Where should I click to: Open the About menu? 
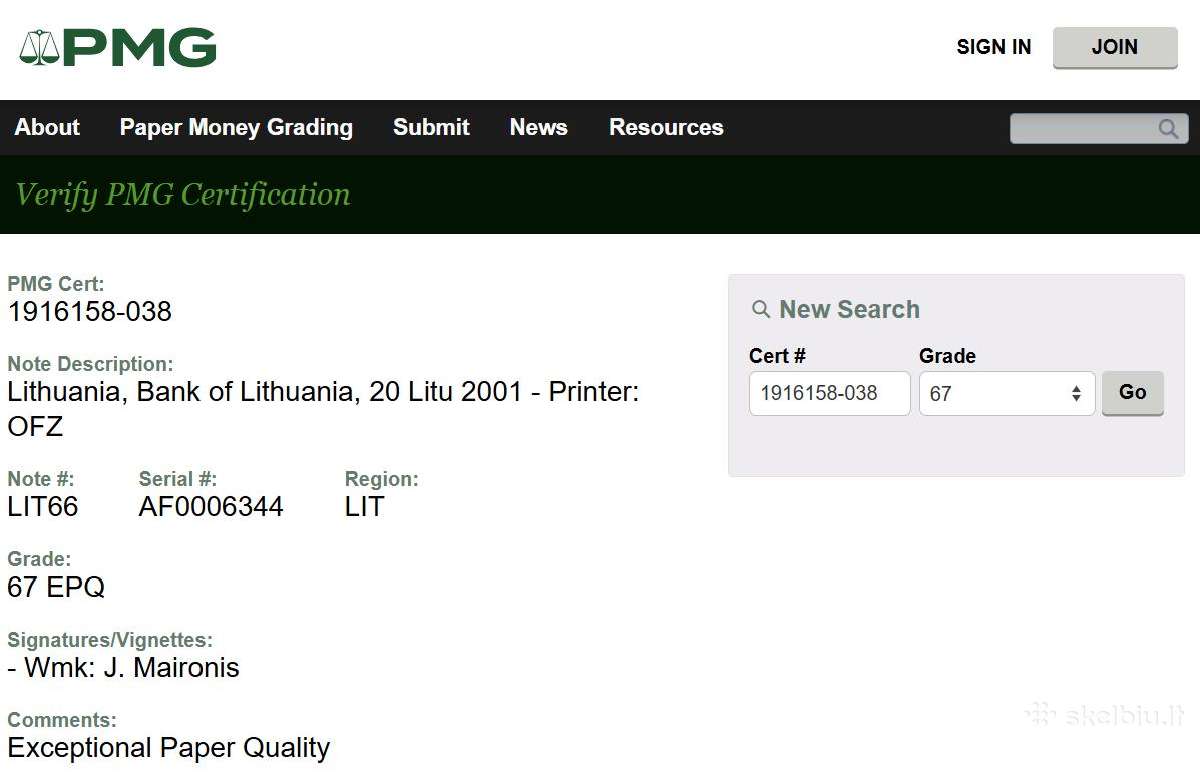pos(47,127)
